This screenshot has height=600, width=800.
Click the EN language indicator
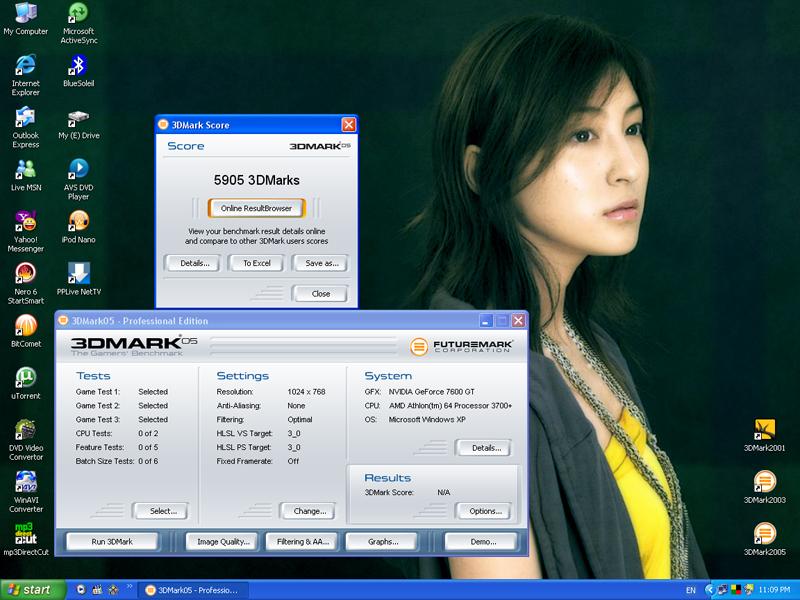coord(691,590)
